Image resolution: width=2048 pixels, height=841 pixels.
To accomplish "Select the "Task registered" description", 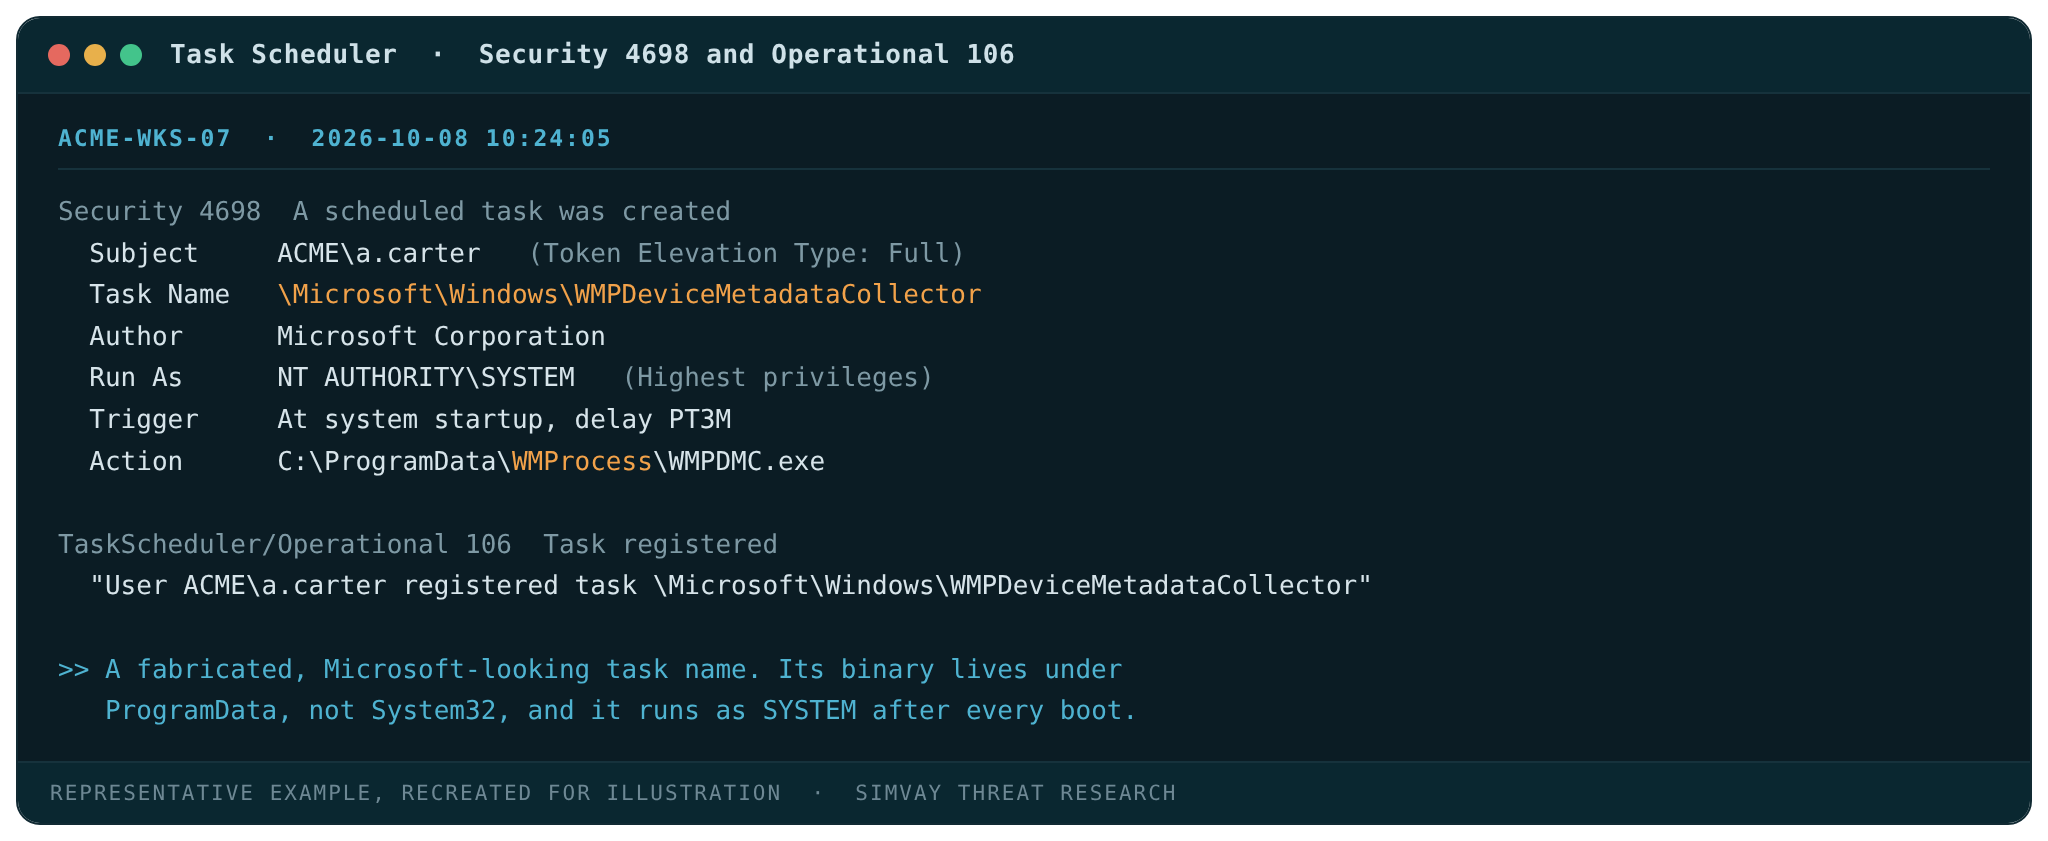I will tap(660, 545).
